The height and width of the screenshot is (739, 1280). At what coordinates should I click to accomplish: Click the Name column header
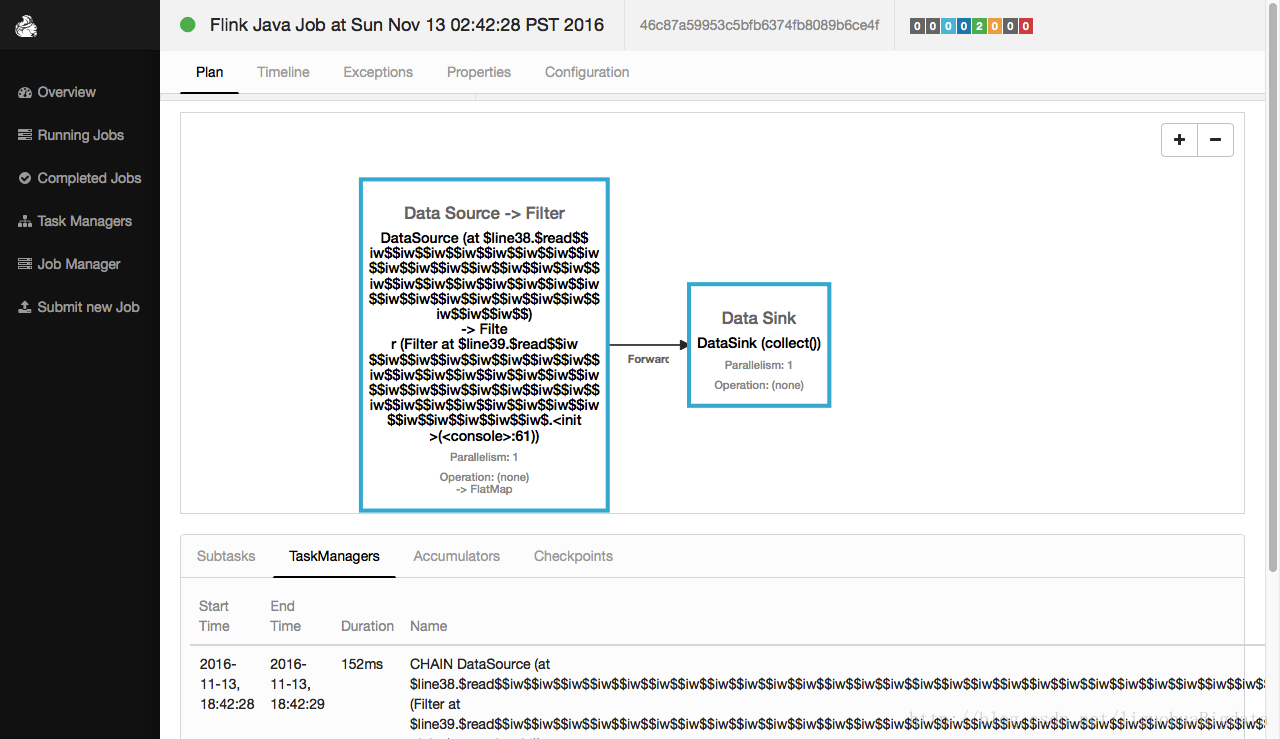(428, 626)
